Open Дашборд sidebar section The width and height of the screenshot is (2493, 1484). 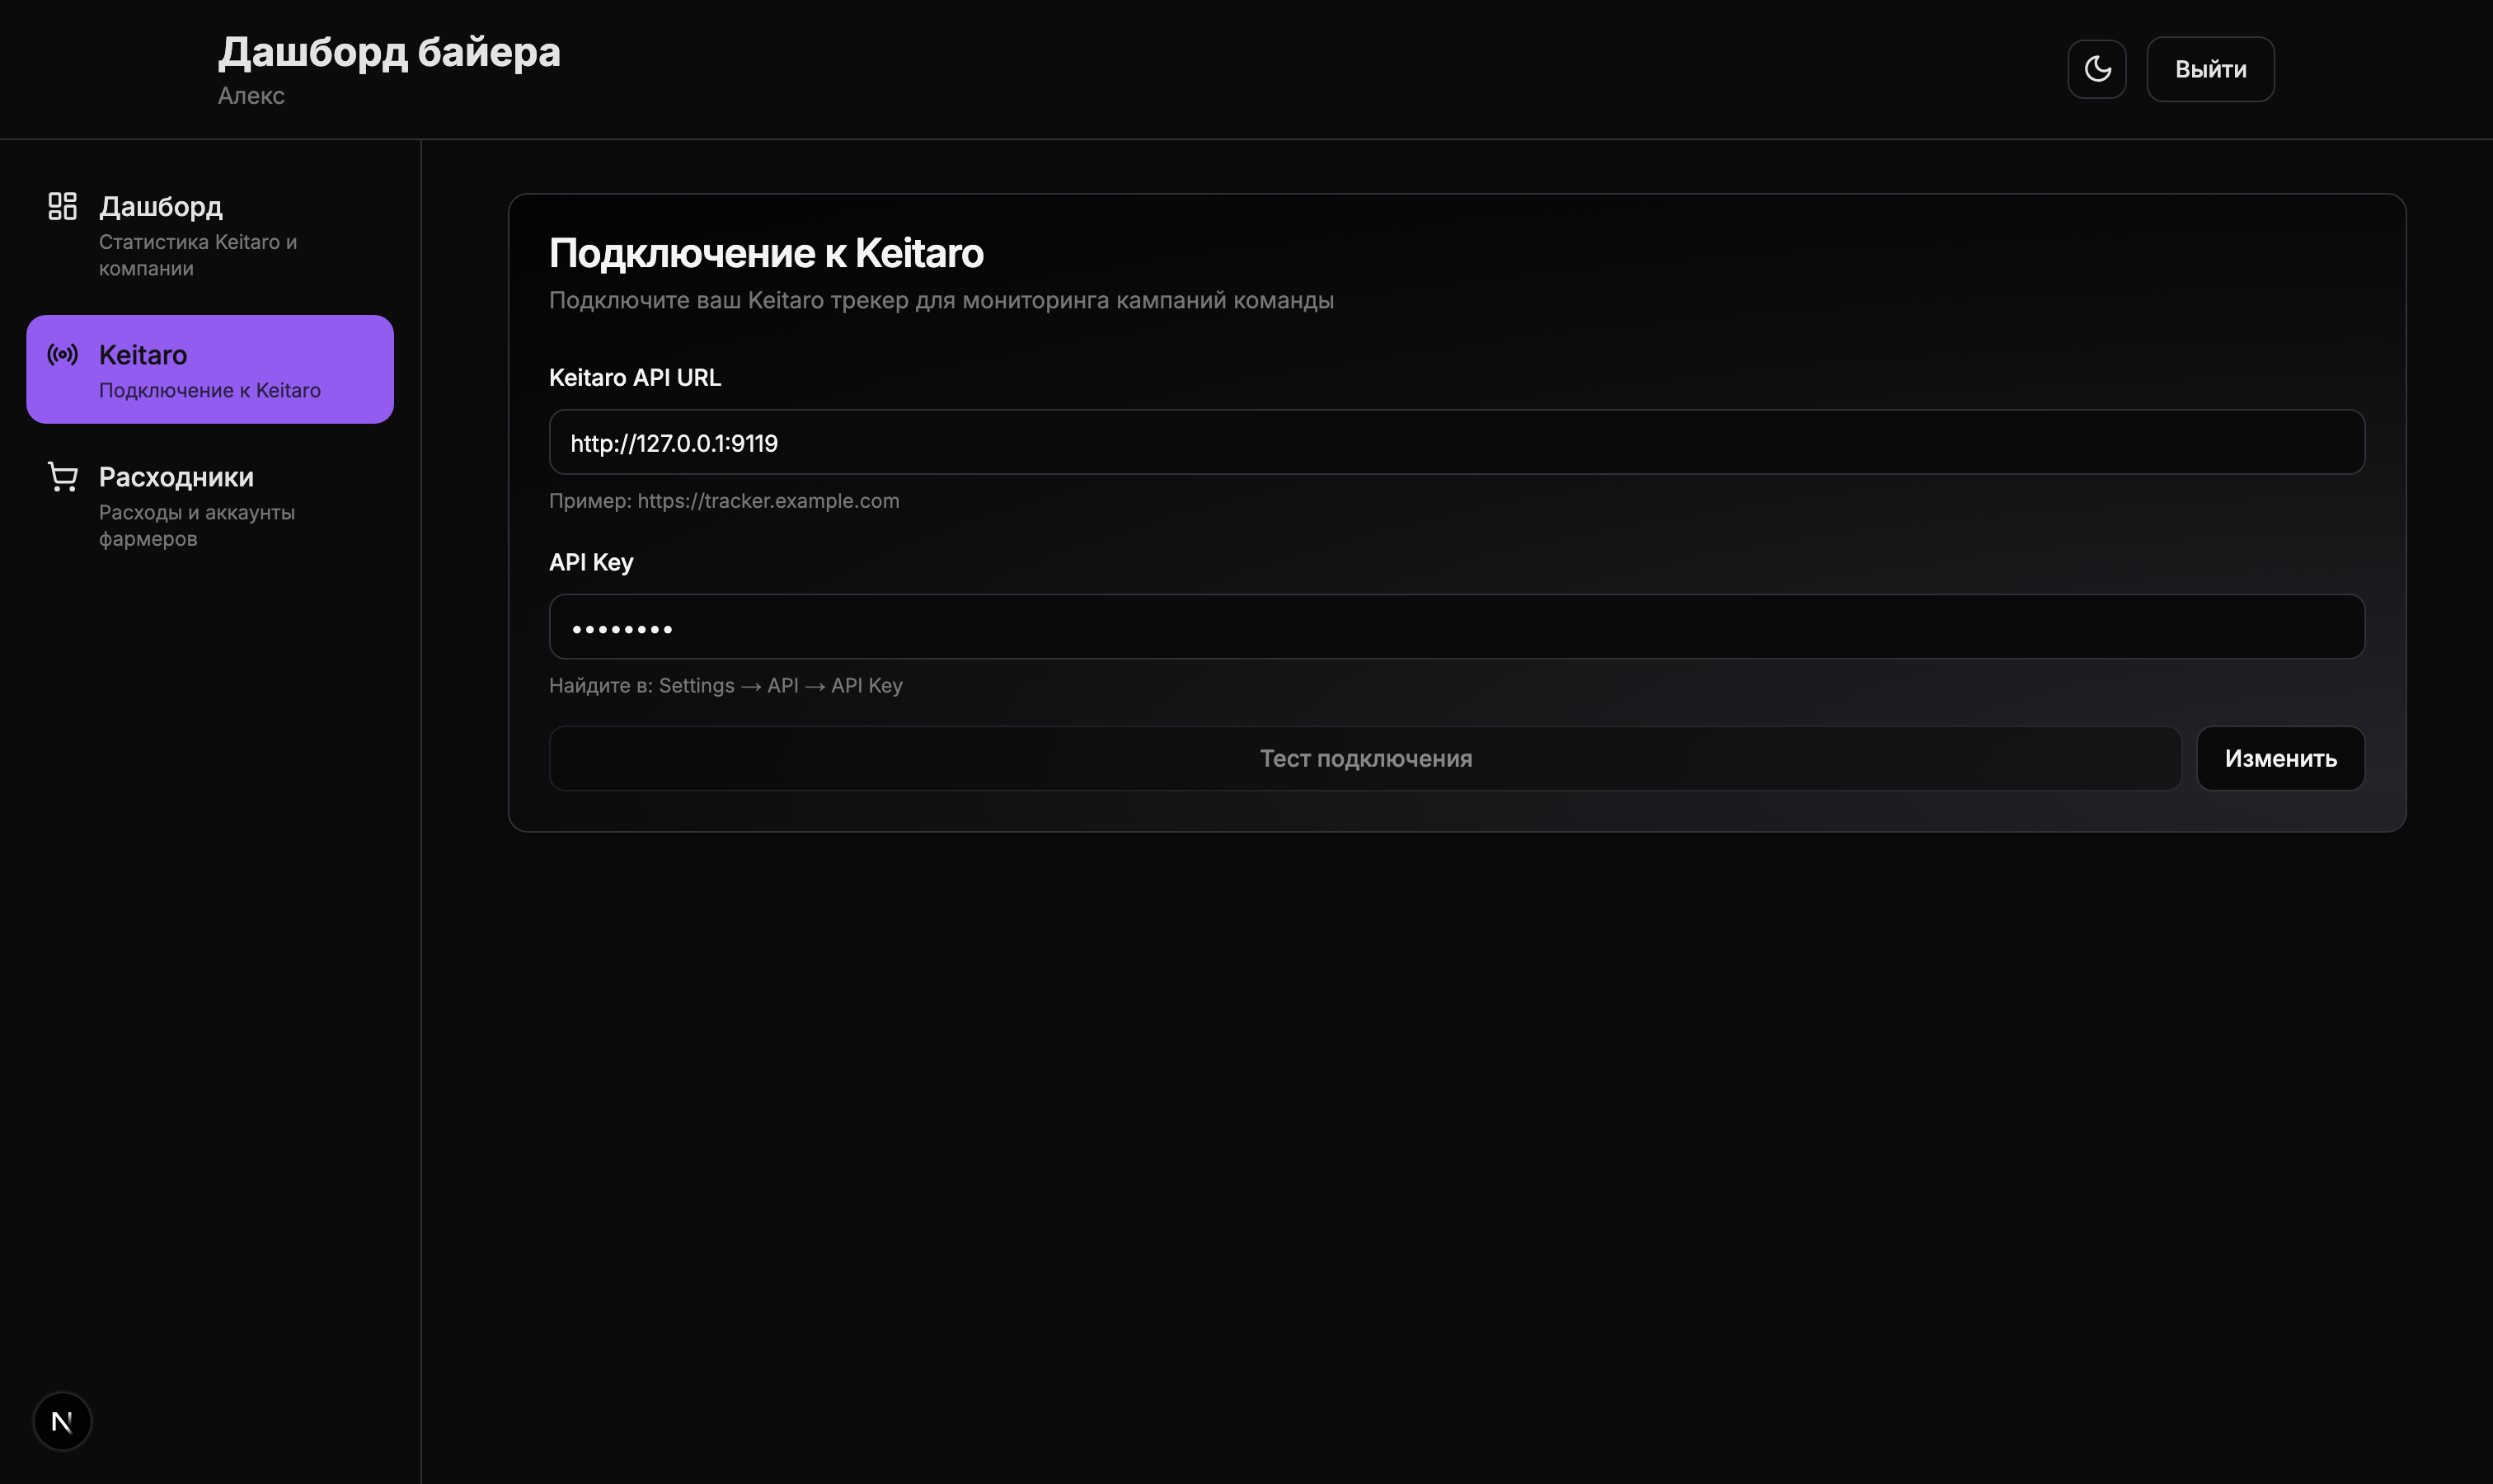(210, 235)
